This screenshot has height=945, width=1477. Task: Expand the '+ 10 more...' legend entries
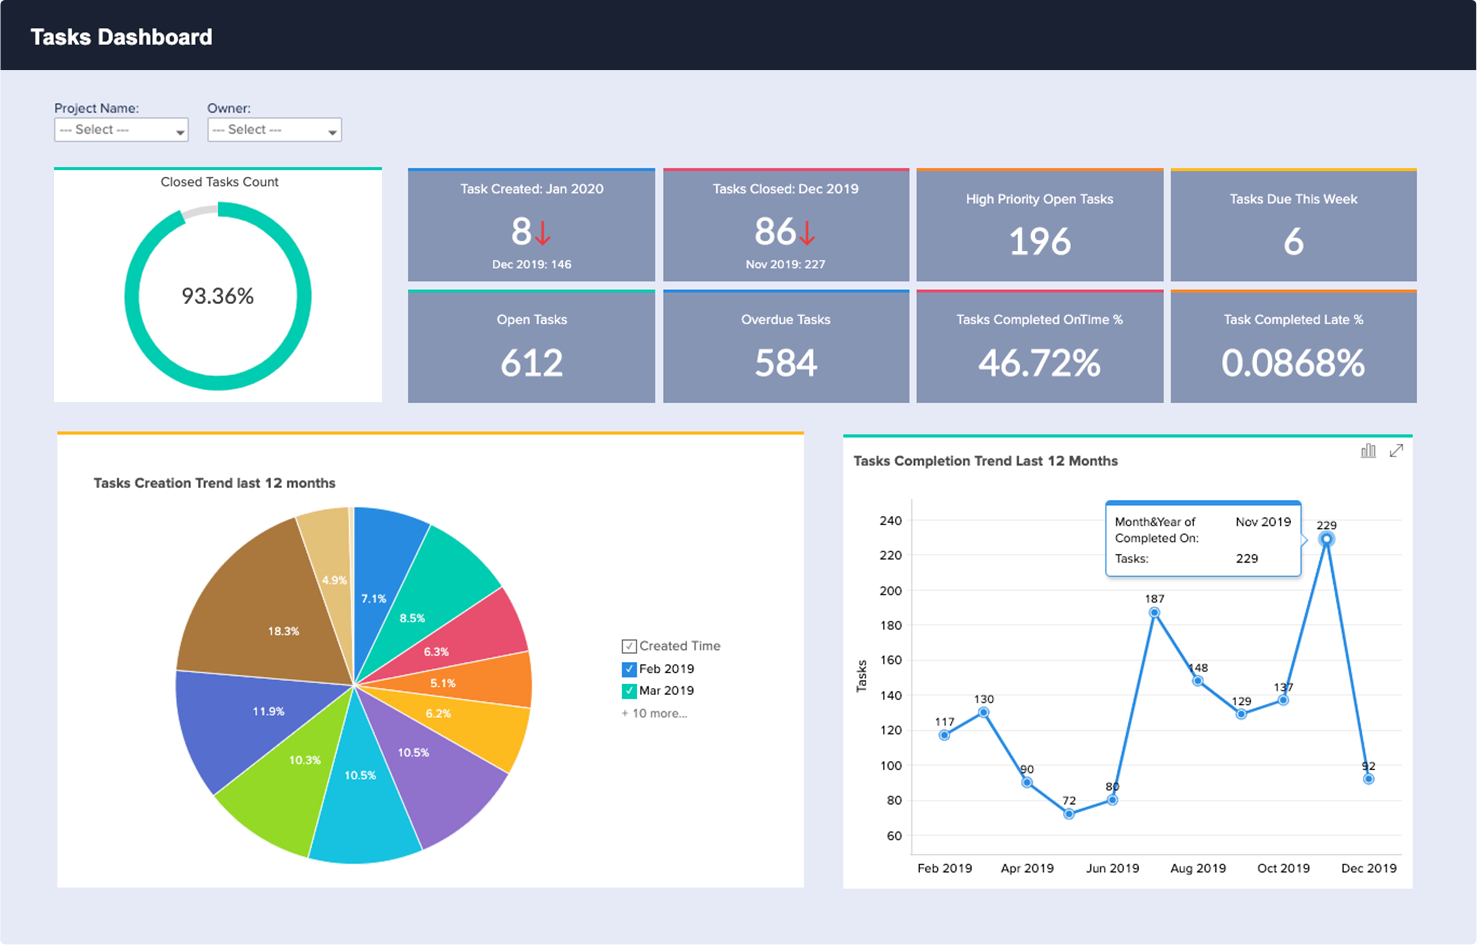point(654,714)
